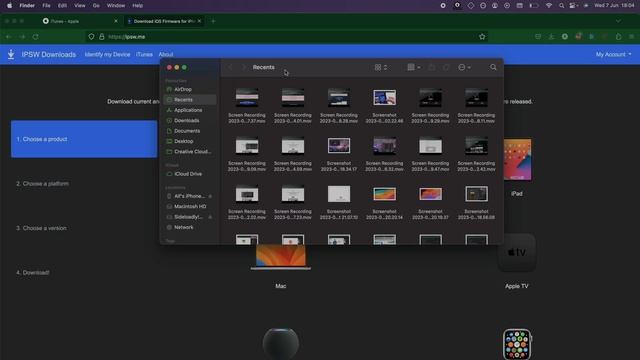Select the Sideloadly volume in the sidebar
Image resolution: width=640 pixels, height=360 pixels.
coord(190,217)
